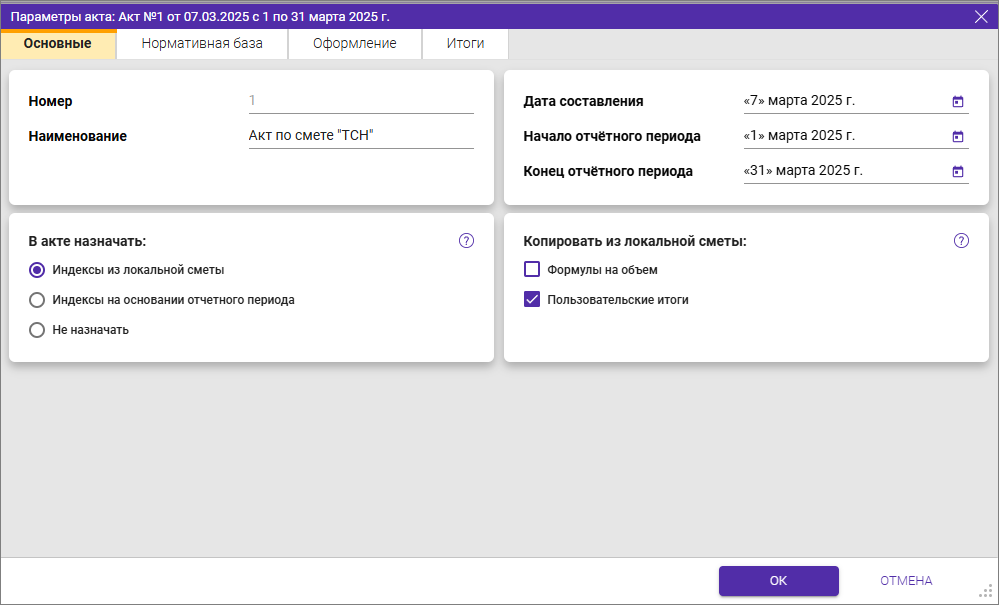This screenshot has height=605, width=999.
Task: Open calendar for Начало отчётного периода
Action: [x=957, y=136]
